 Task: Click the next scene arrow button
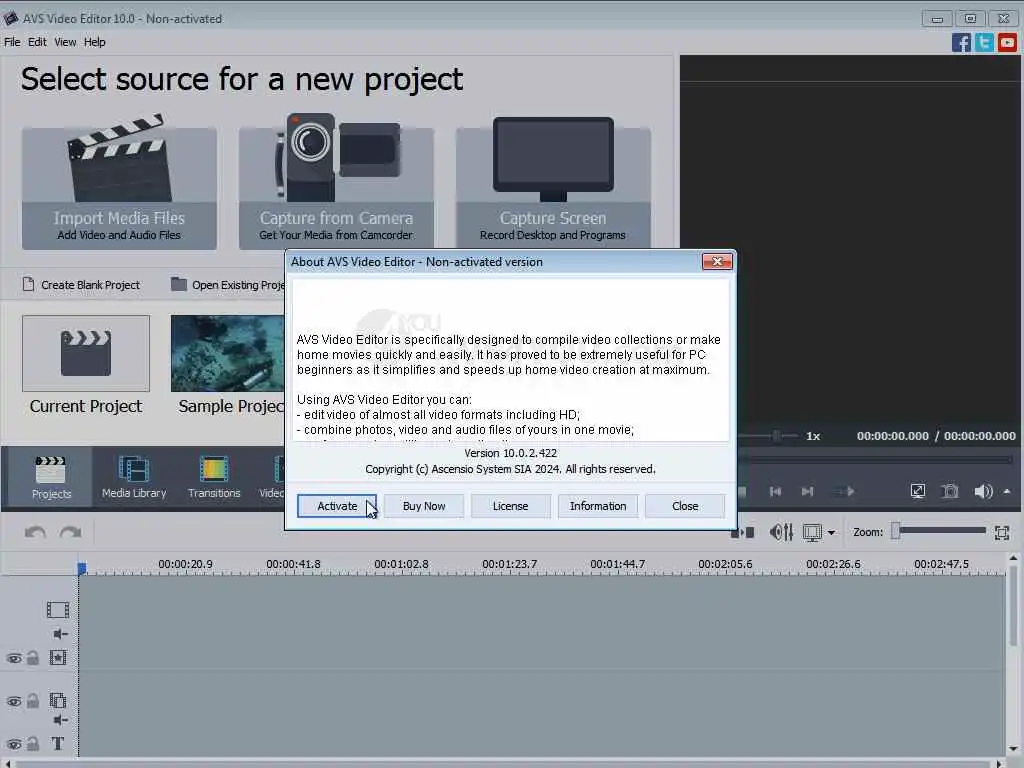pos(844,491)
